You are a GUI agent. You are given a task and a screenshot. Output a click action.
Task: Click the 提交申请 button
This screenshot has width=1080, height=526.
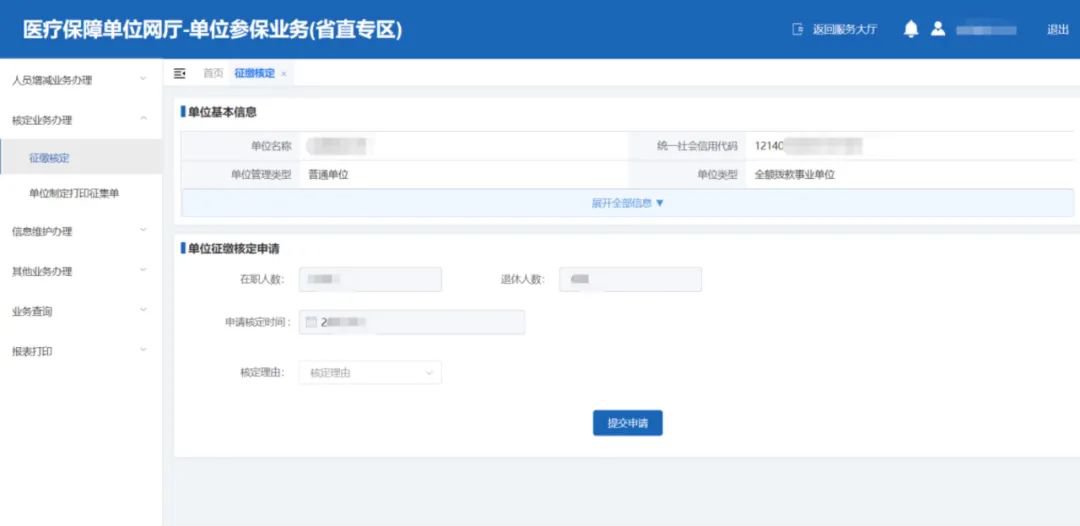(627, 423)
